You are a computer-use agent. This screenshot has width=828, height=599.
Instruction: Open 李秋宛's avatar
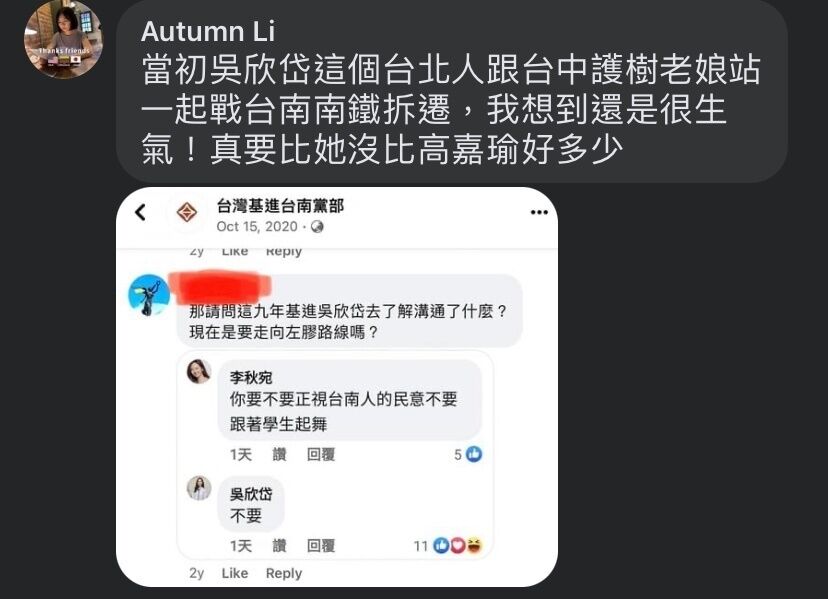pyautogui.click(x=199, y=371)
